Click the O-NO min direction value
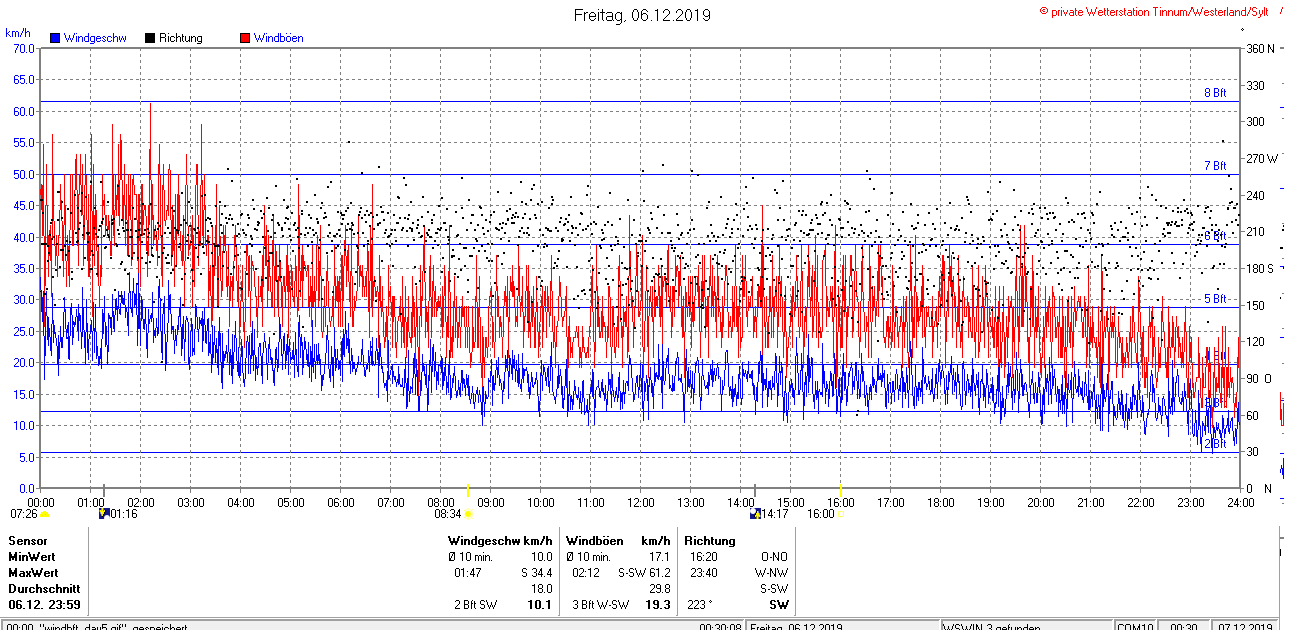 775,557
